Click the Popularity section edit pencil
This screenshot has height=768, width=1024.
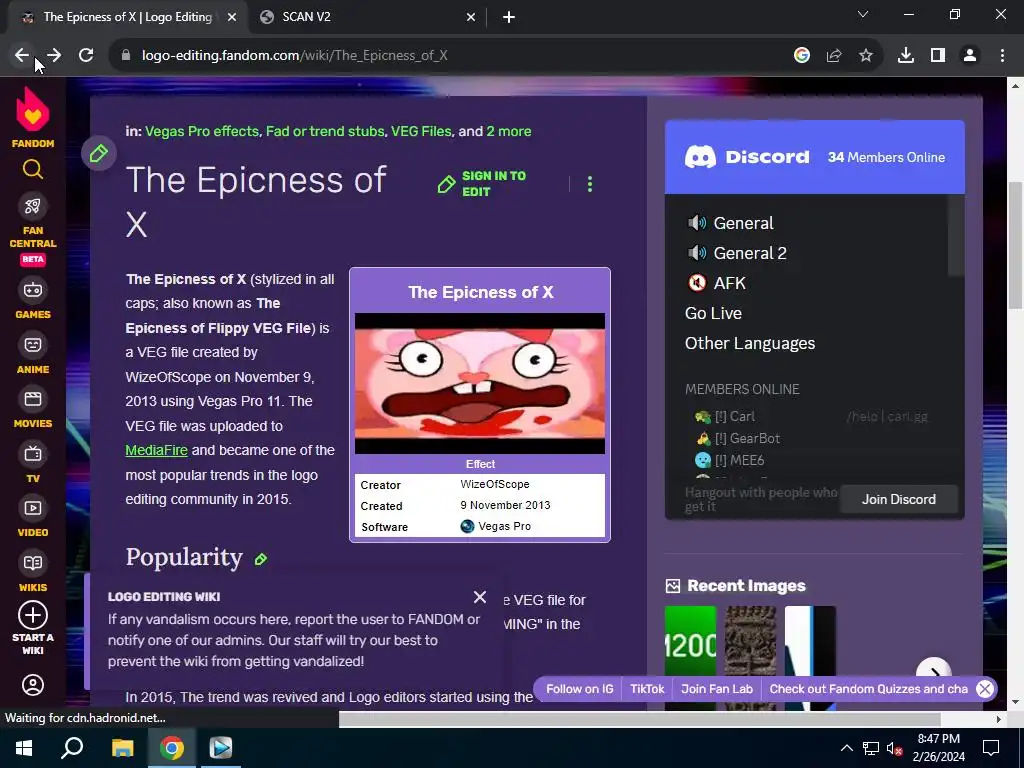coord(261,559)
